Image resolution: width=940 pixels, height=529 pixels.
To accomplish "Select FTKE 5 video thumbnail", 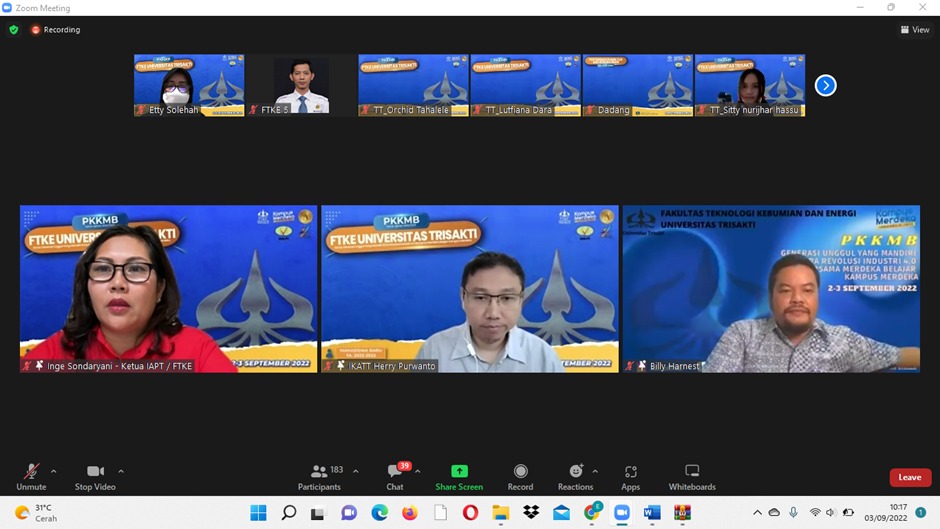I will pos(302,85).
